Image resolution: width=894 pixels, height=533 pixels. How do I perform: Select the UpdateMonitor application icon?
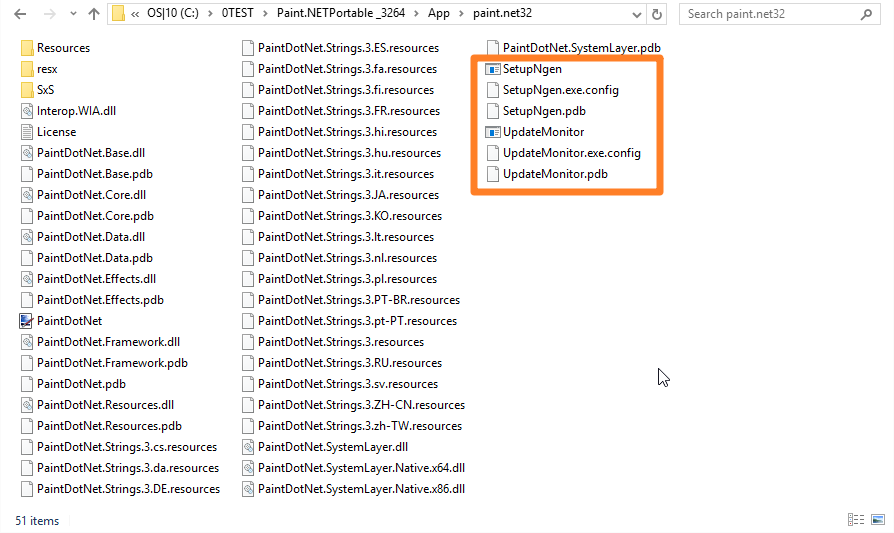coord(493,132)
